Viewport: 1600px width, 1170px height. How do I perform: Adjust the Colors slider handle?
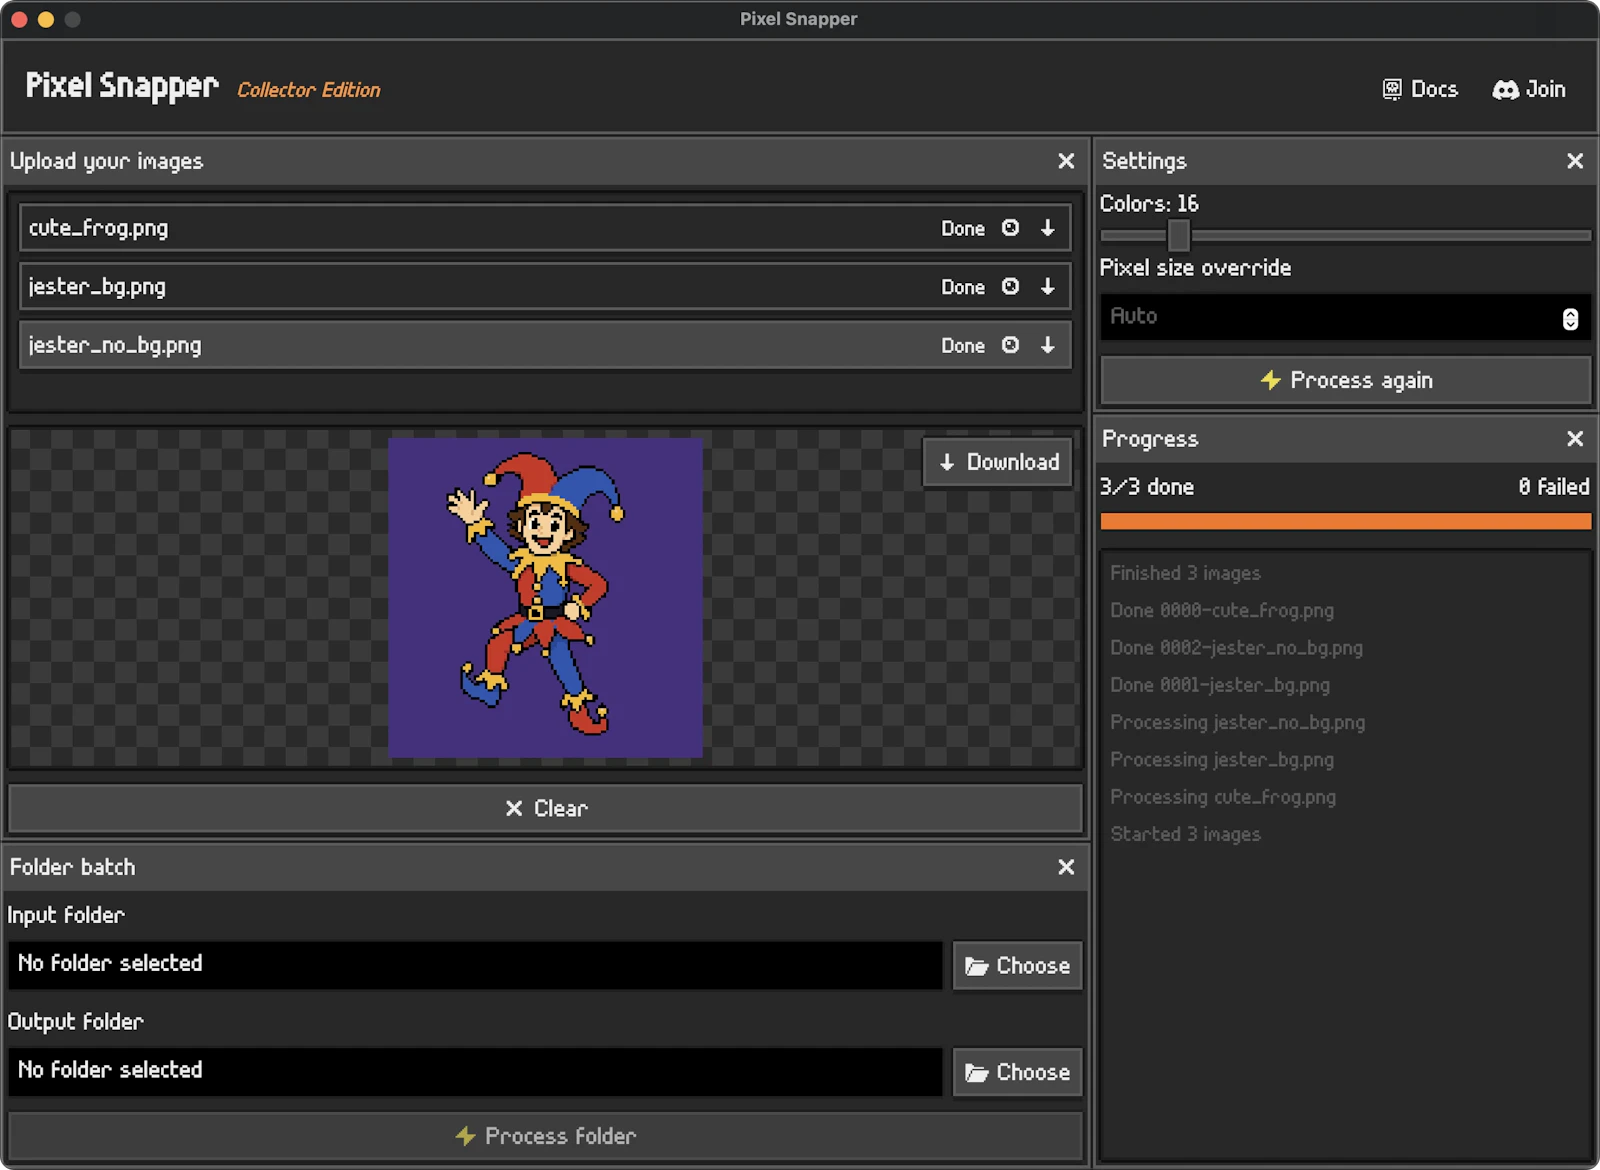(x=1178, y=236)
